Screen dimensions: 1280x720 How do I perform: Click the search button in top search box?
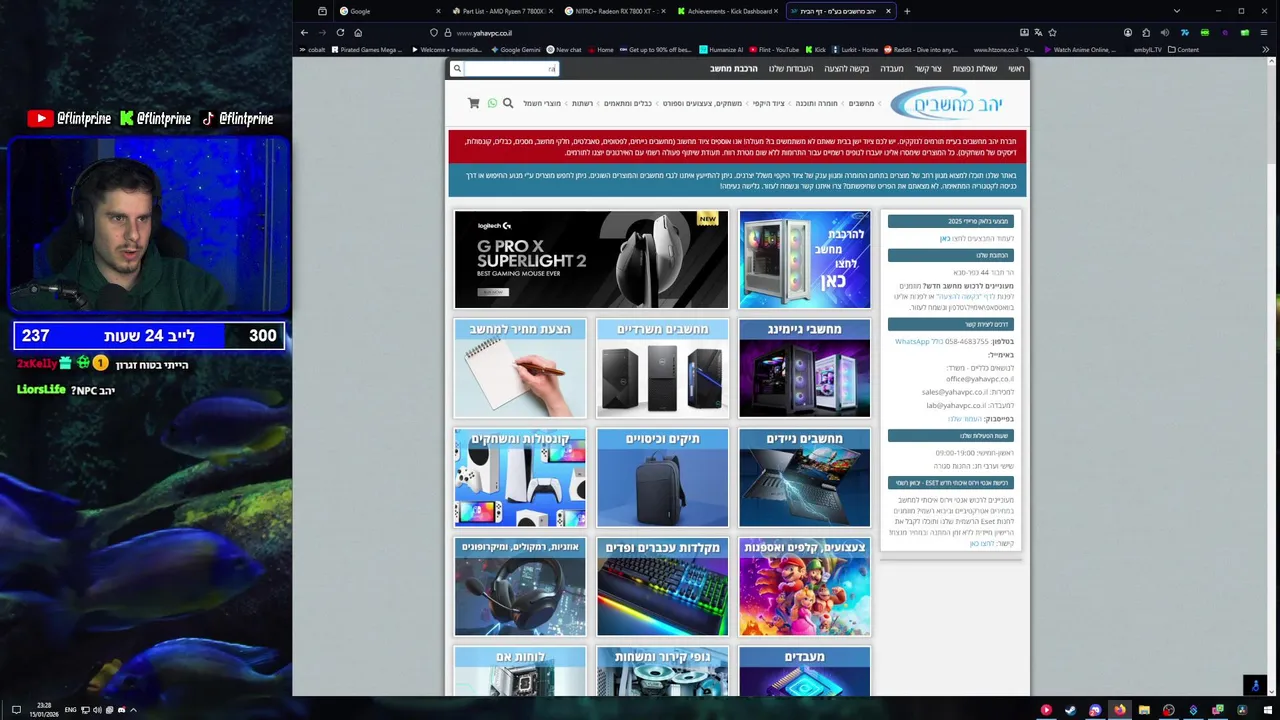pyautogui.click(x=457, y=69)
